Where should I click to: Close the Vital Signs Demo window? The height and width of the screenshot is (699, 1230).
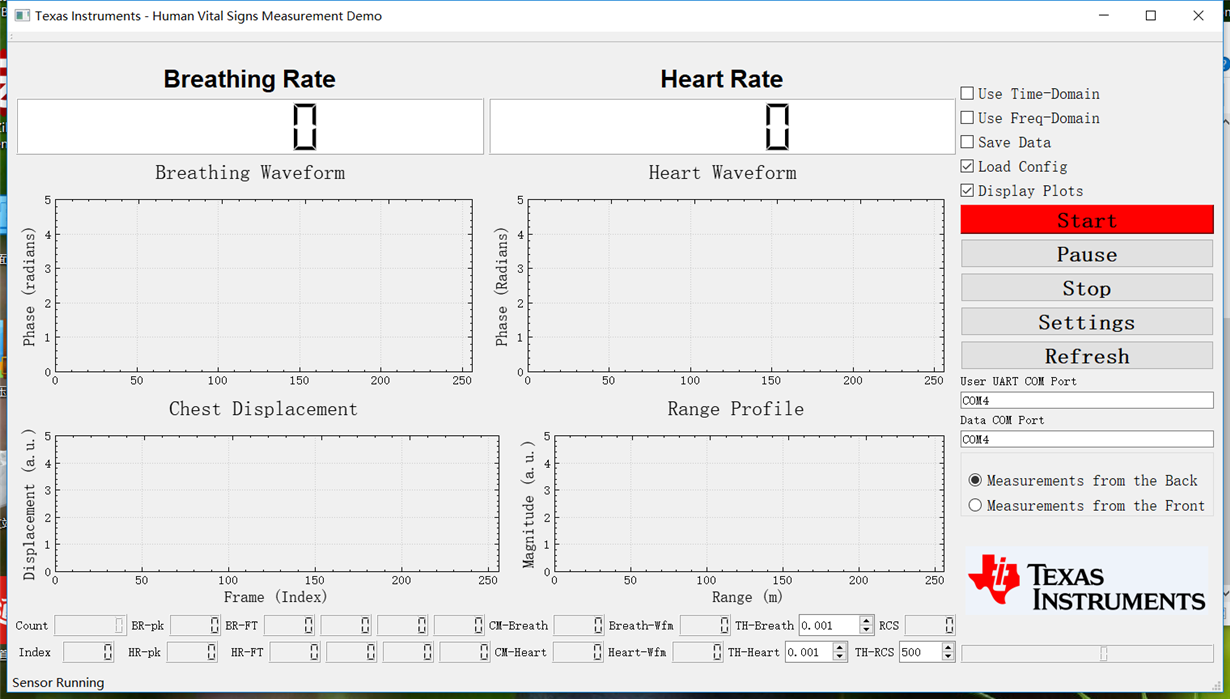[1198, 16]
